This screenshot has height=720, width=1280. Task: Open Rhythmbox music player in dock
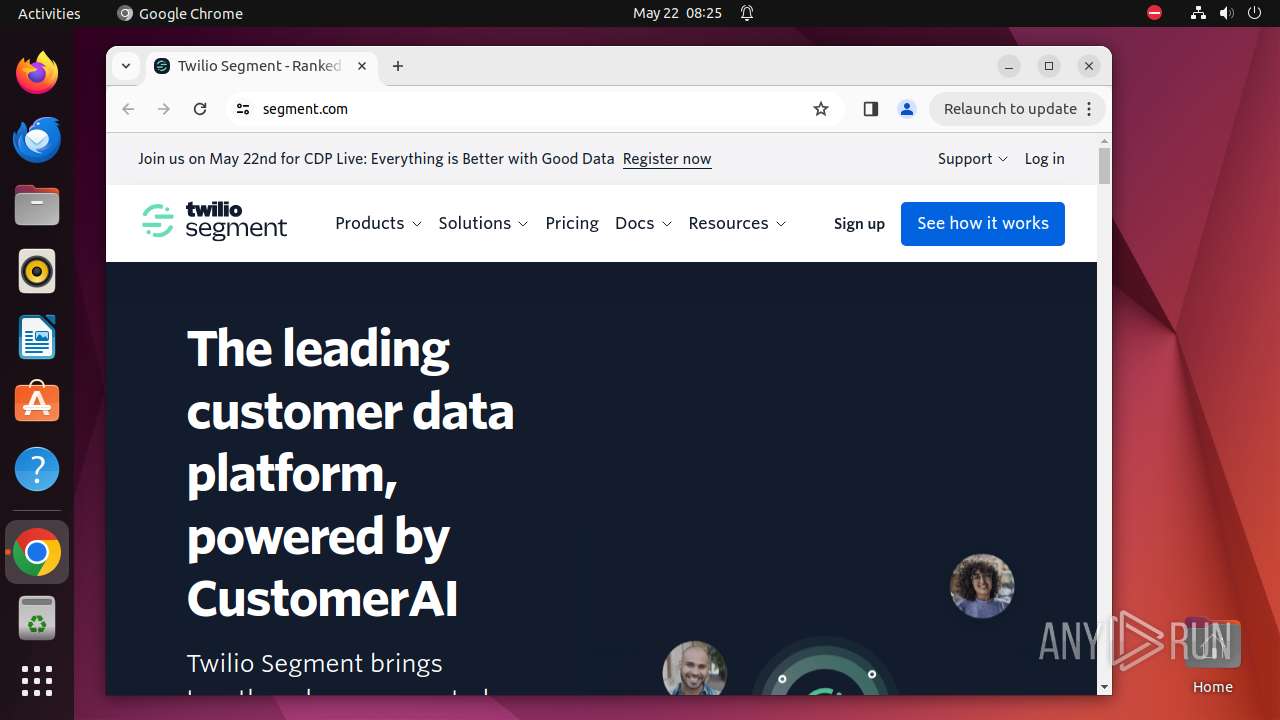pyautogui.click(x=37, y=271)
